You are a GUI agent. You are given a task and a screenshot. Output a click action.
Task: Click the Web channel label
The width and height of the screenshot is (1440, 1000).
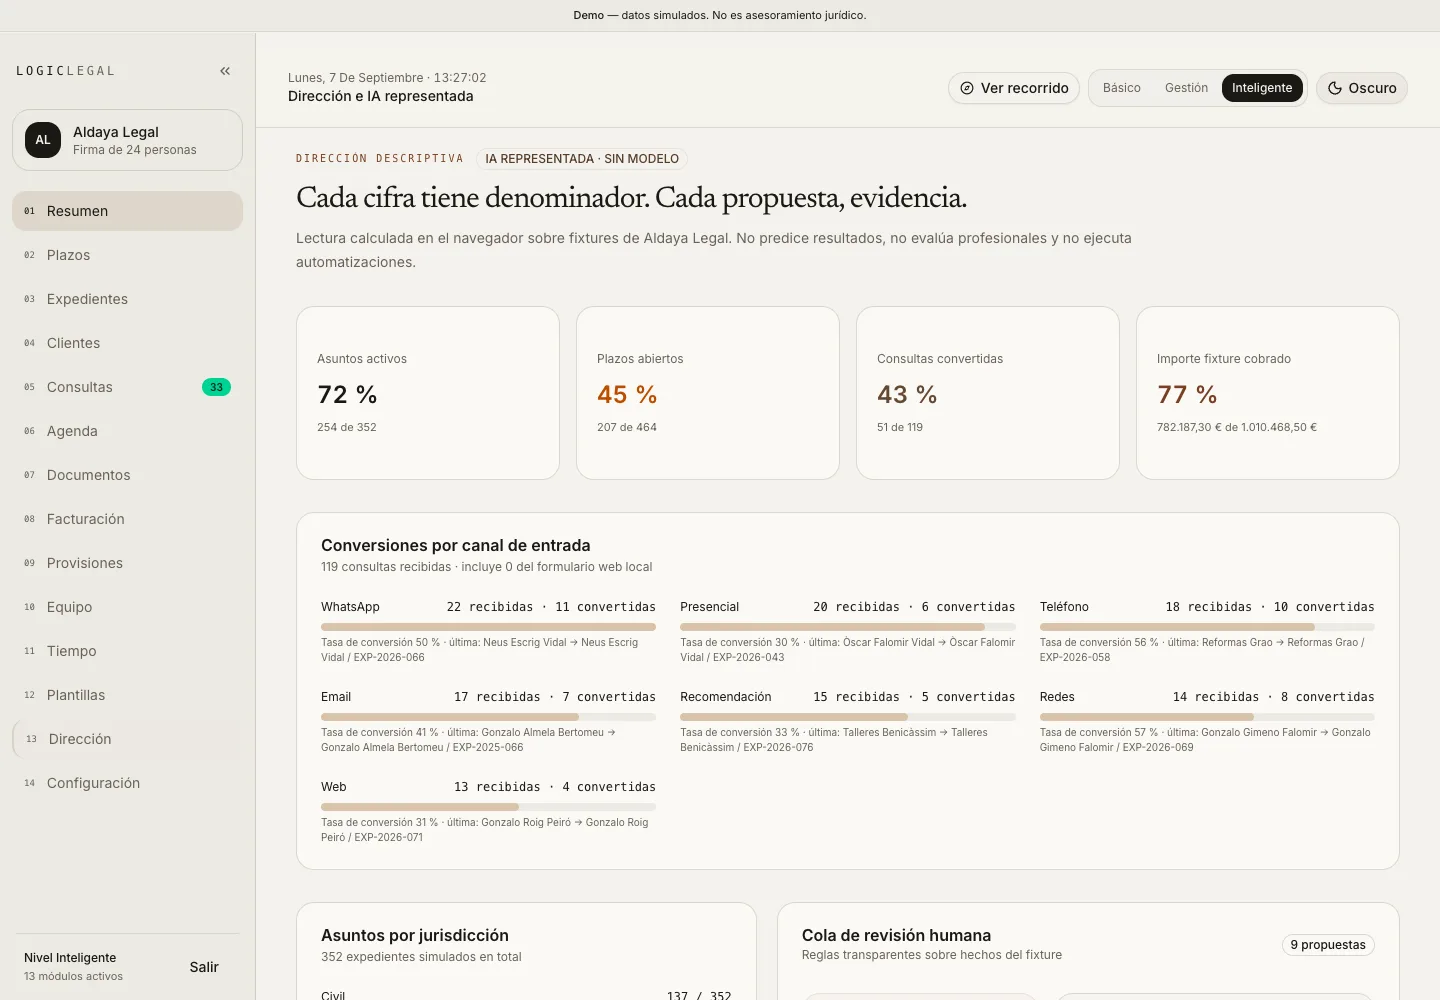334,787
